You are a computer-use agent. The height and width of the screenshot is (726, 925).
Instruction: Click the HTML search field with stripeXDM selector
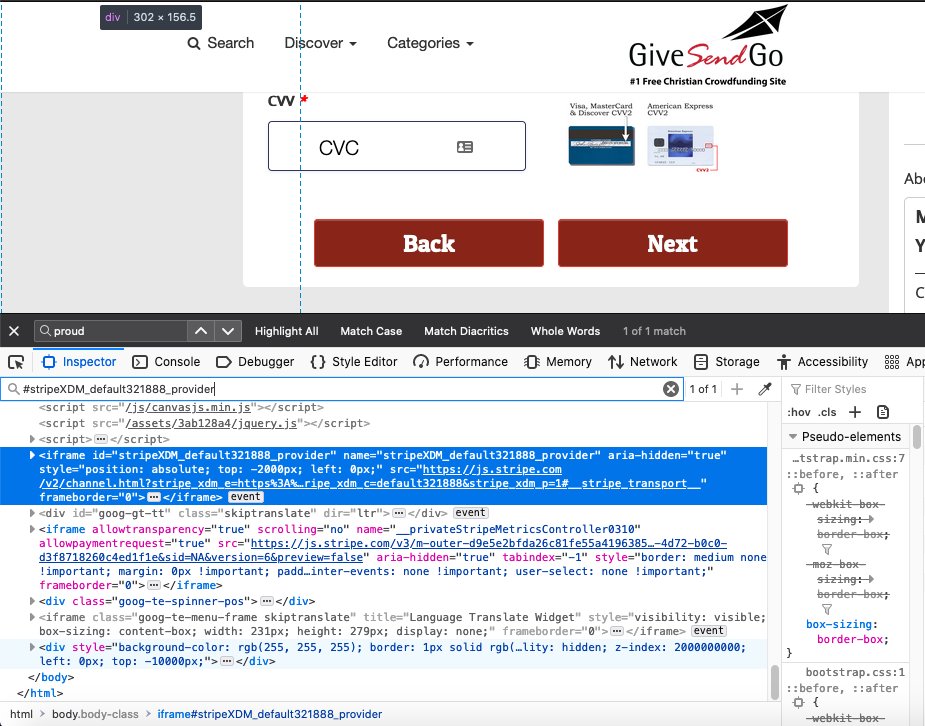point(341,389)
